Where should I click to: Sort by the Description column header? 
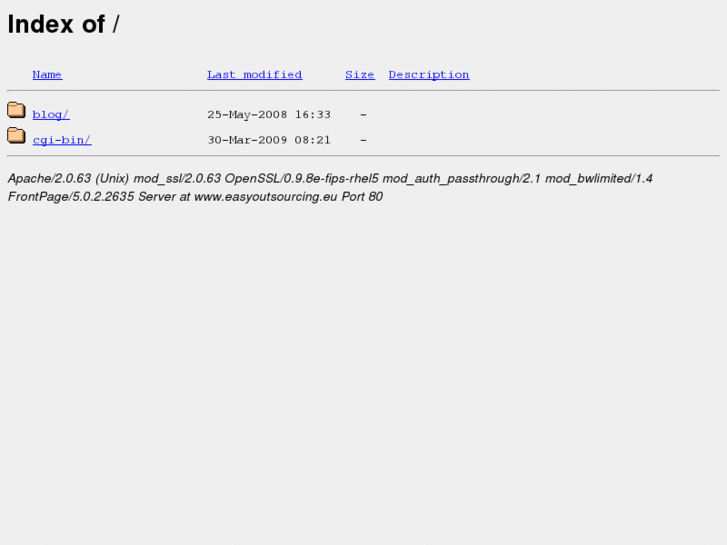(429, 75)
